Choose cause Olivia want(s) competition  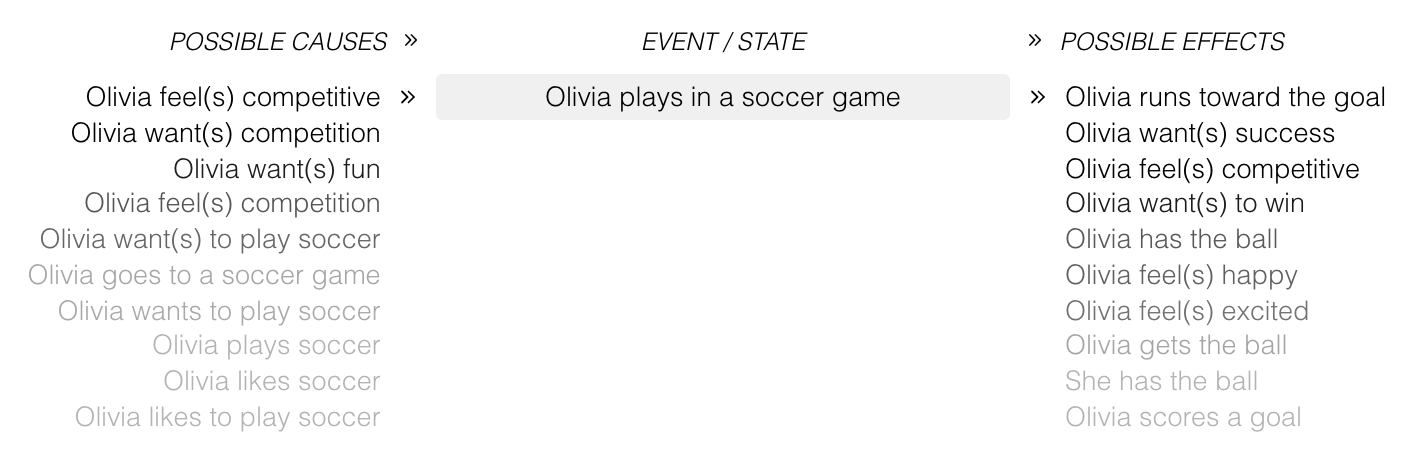(x=225, y=133)
